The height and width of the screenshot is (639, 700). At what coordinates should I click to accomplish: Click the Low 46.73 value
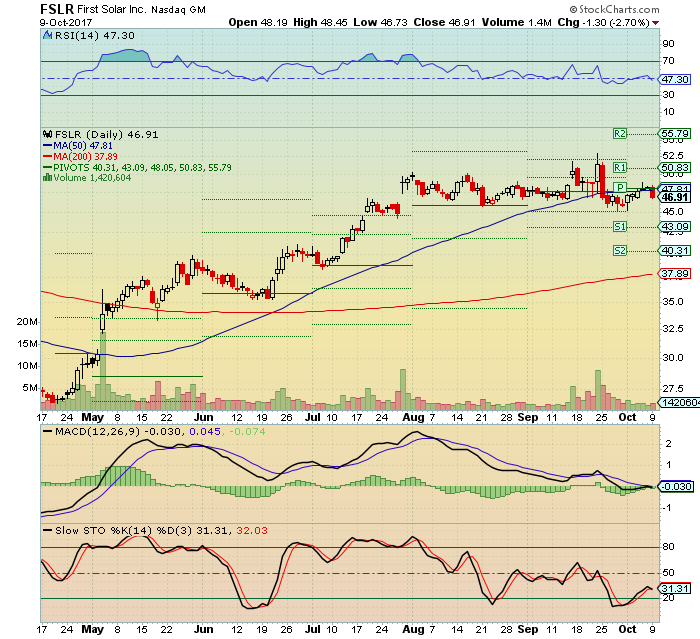[380, 22]
